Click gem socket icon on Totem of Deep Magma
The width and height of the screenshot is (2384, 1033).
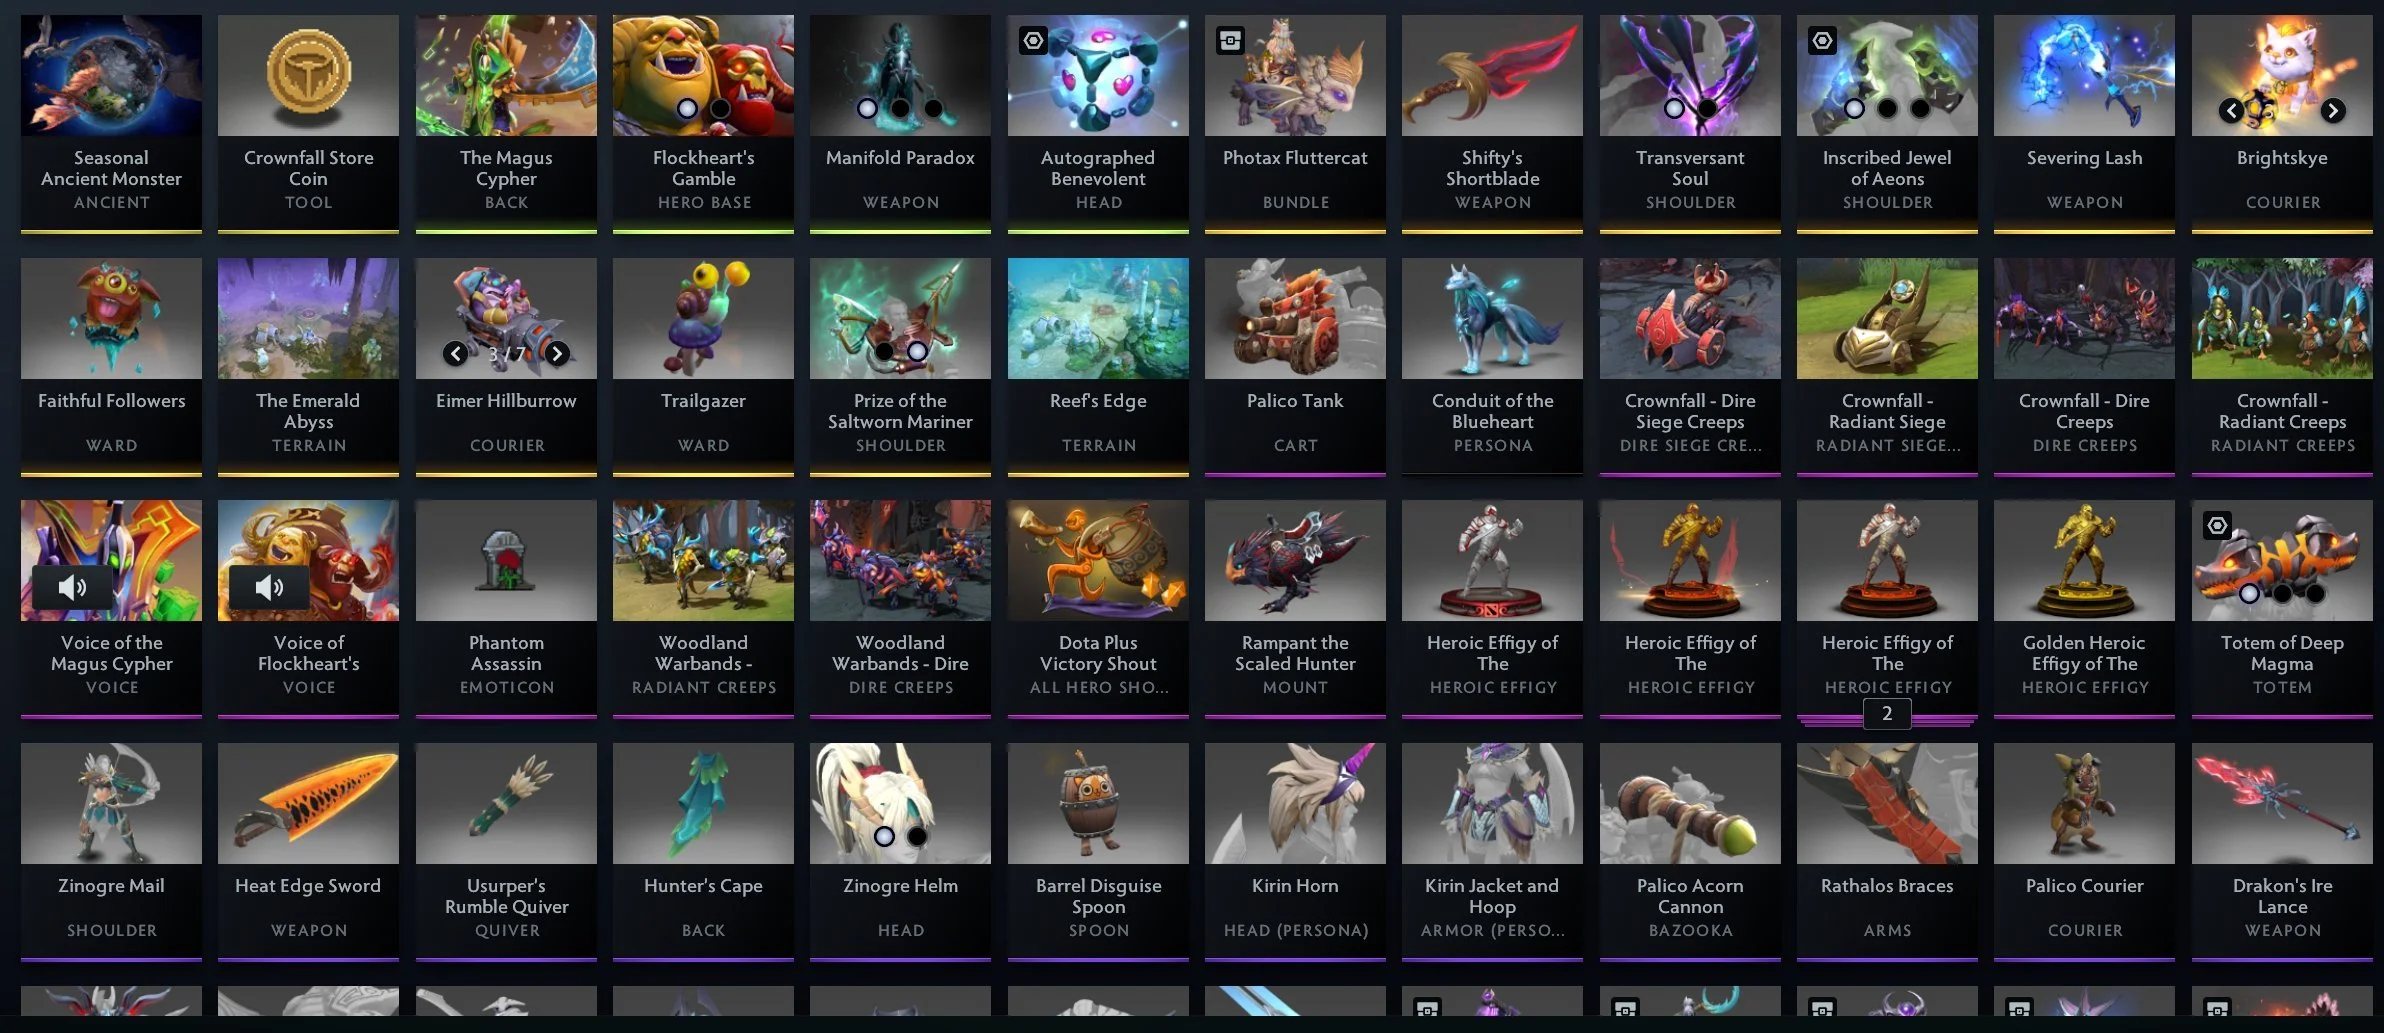point(2217,526)
